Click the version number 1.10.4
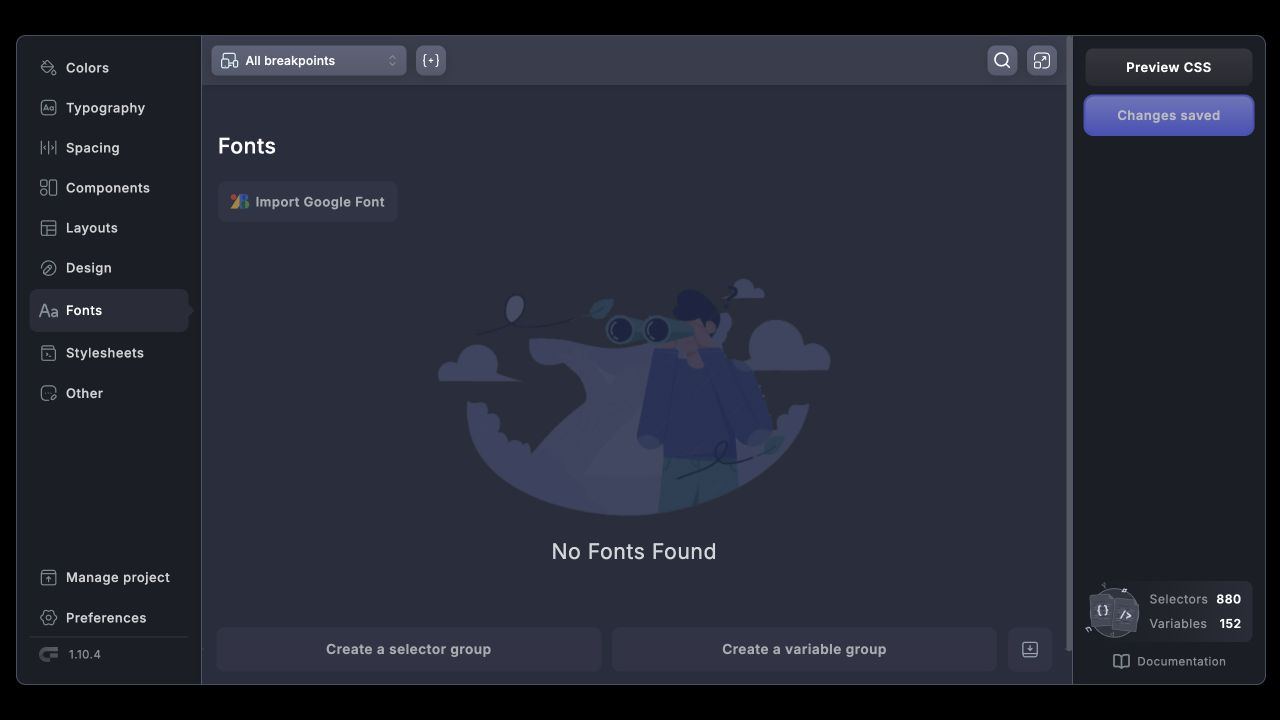This screenshot has height=720, width=1280. pos(85,655)
